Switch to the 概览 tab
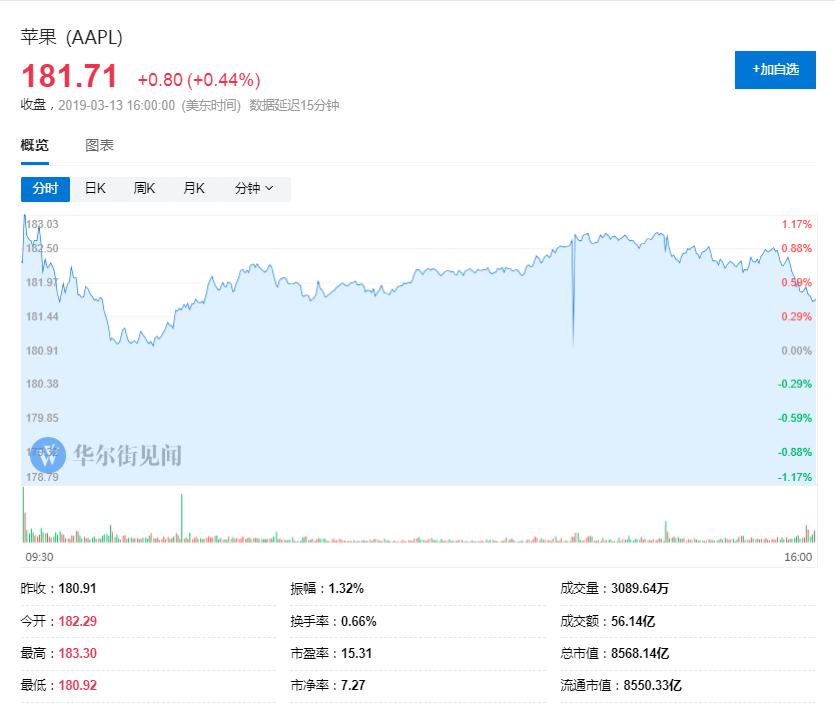 click(35, 145)
